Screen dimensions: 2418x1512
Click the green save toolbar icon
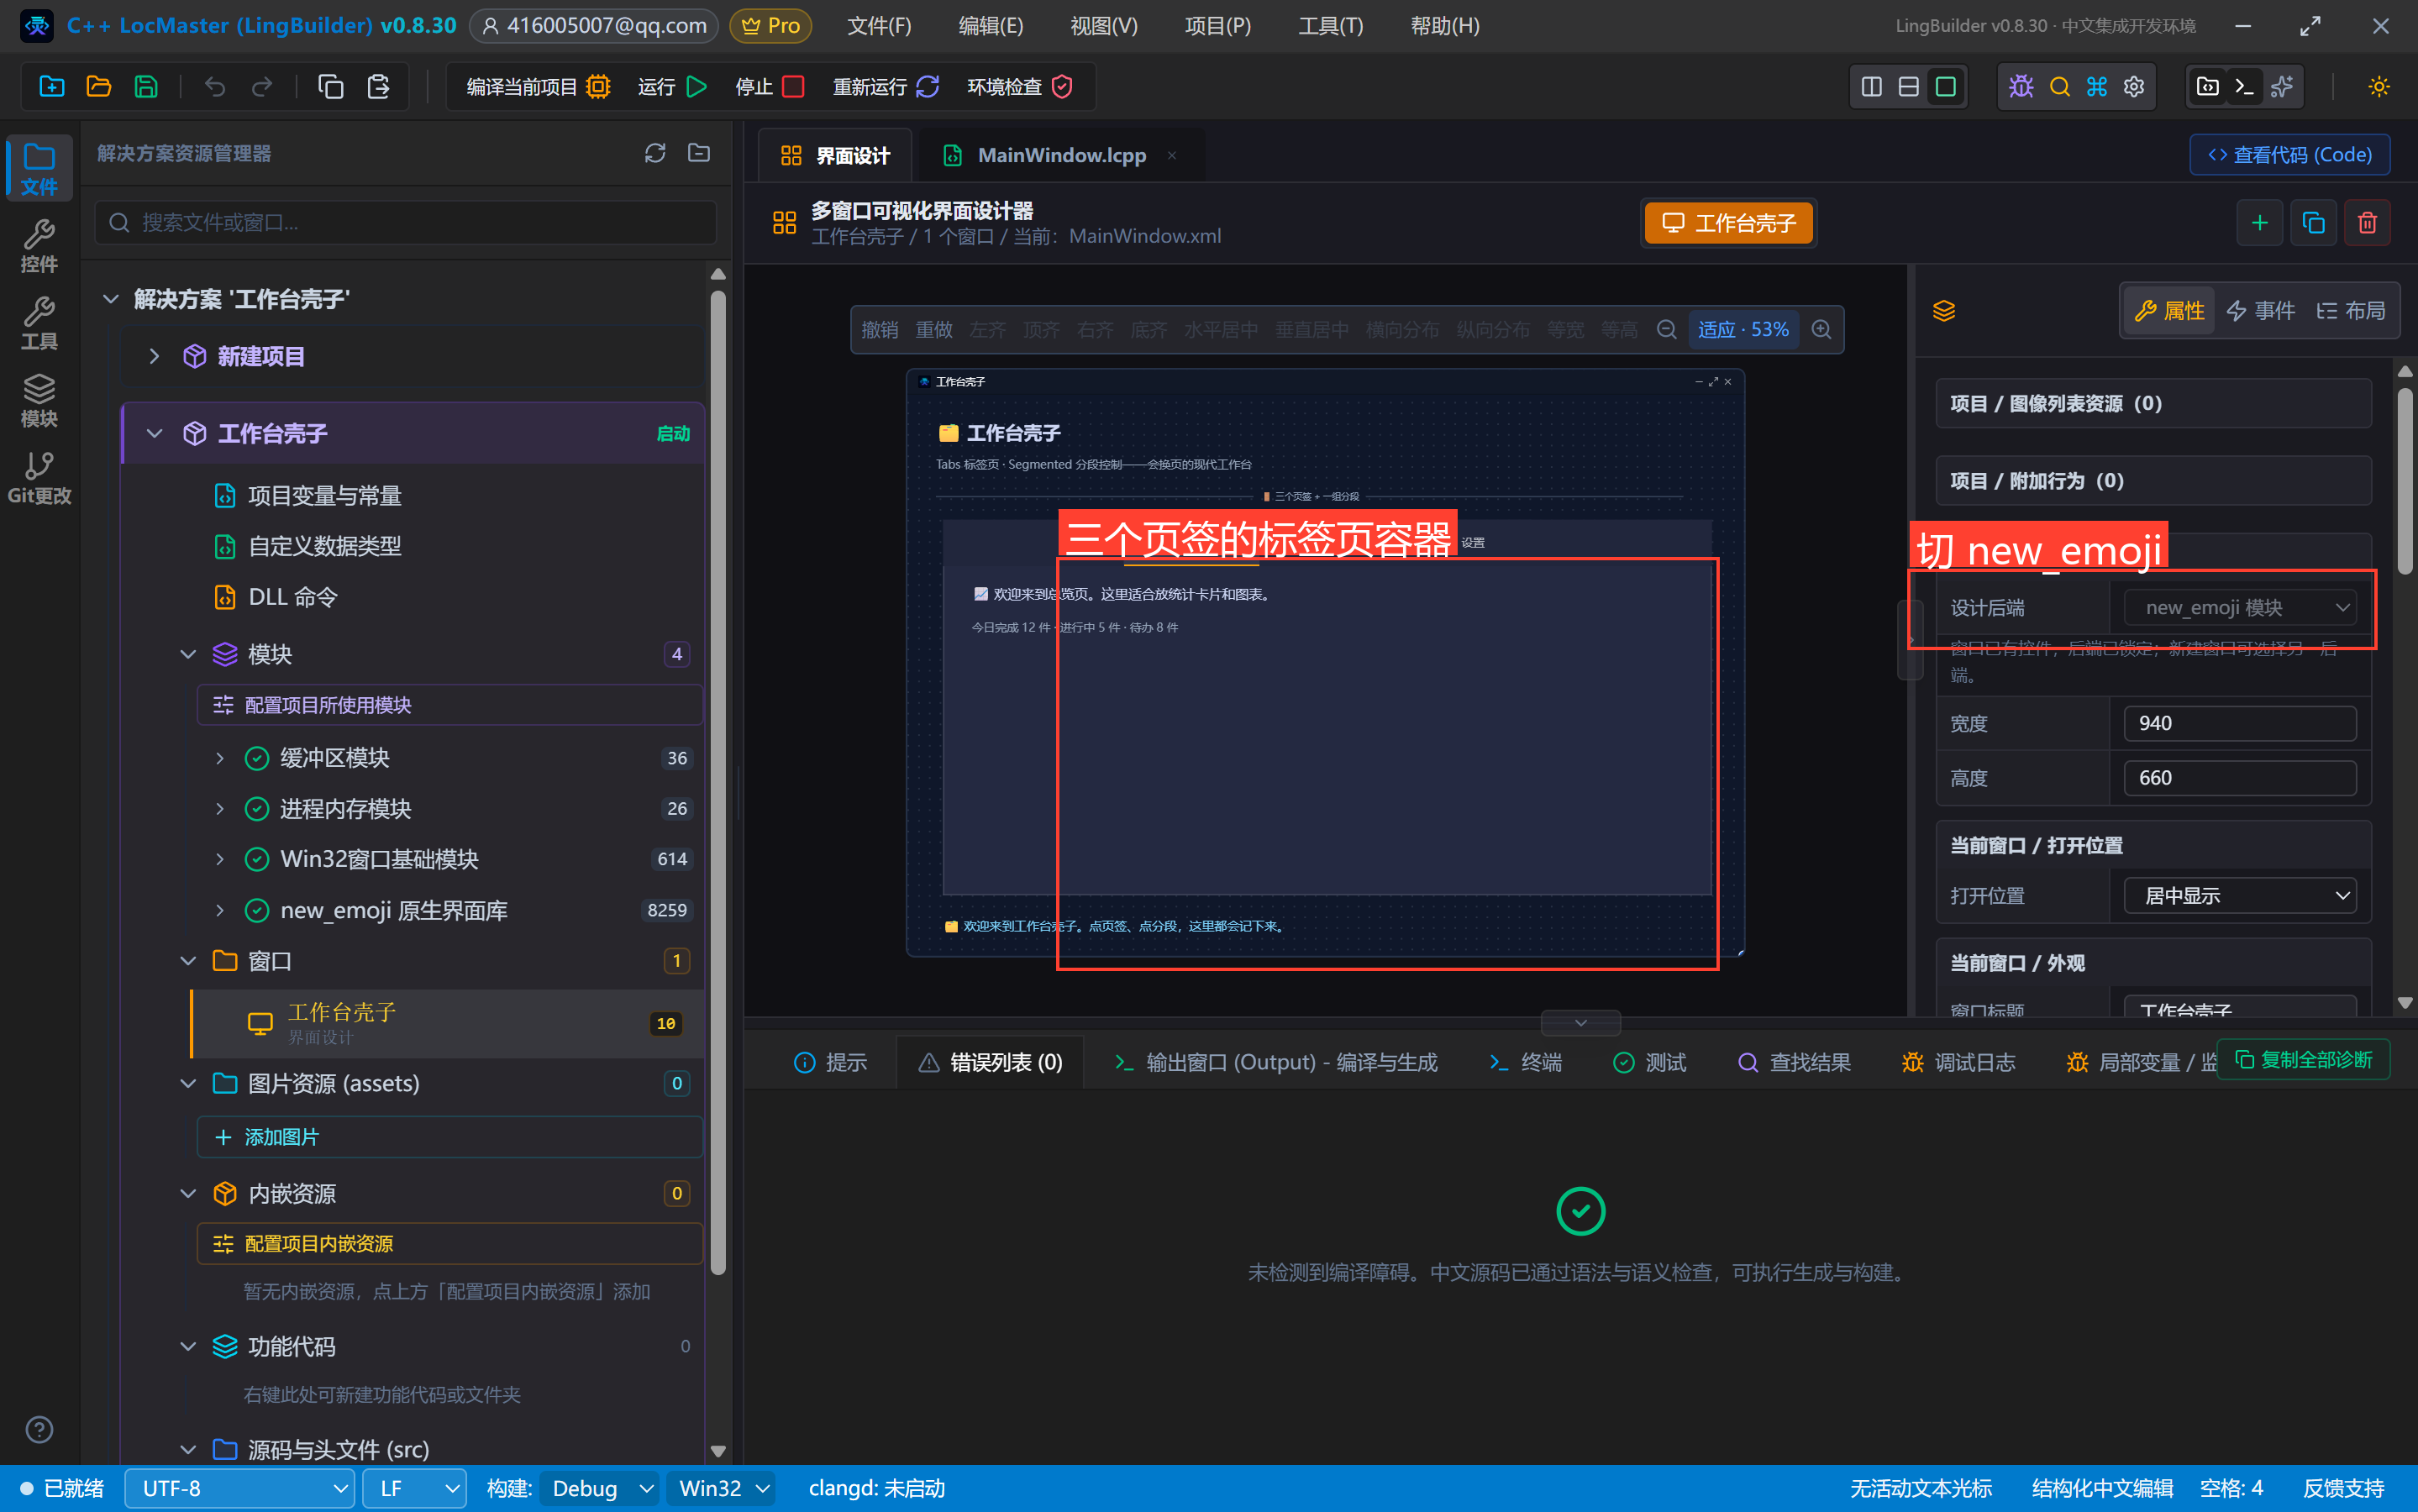[146, 87]
